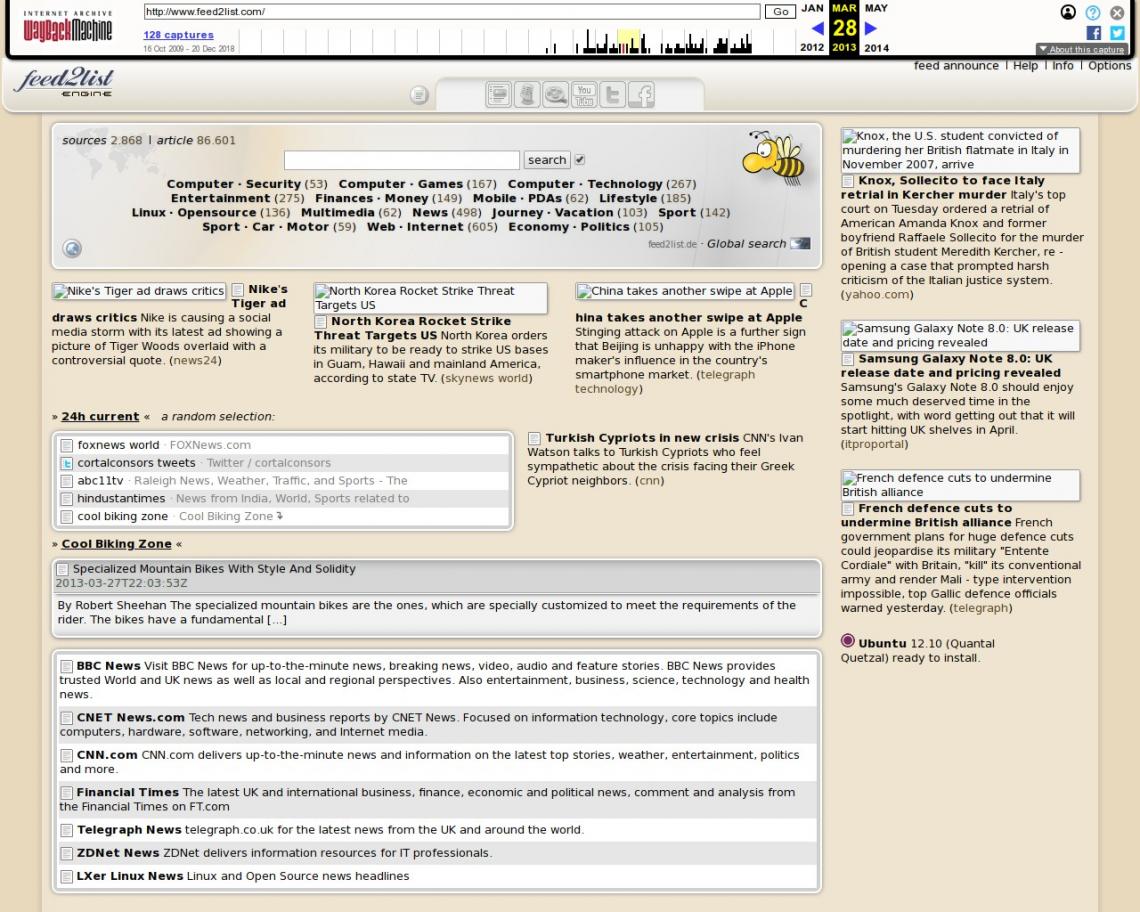Open the Help menu item
The height and width of the screenshot is (912, 1140).
click(x=1025, y=65)
